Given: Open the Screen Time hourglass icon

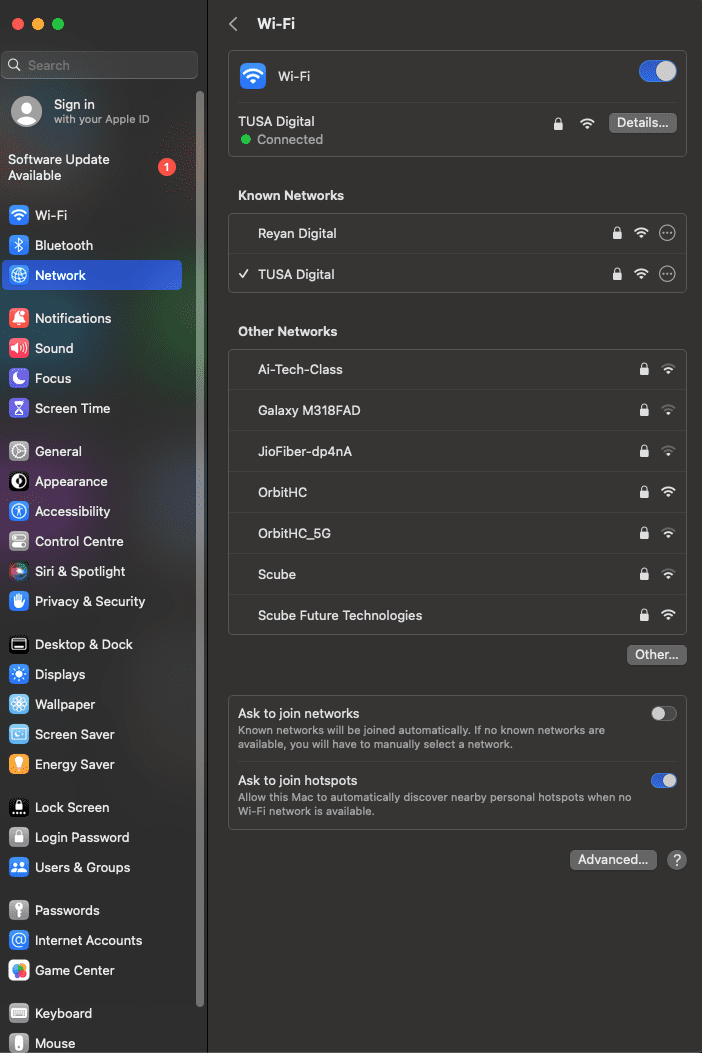Looking at the screenshot, I should [19, 408].
